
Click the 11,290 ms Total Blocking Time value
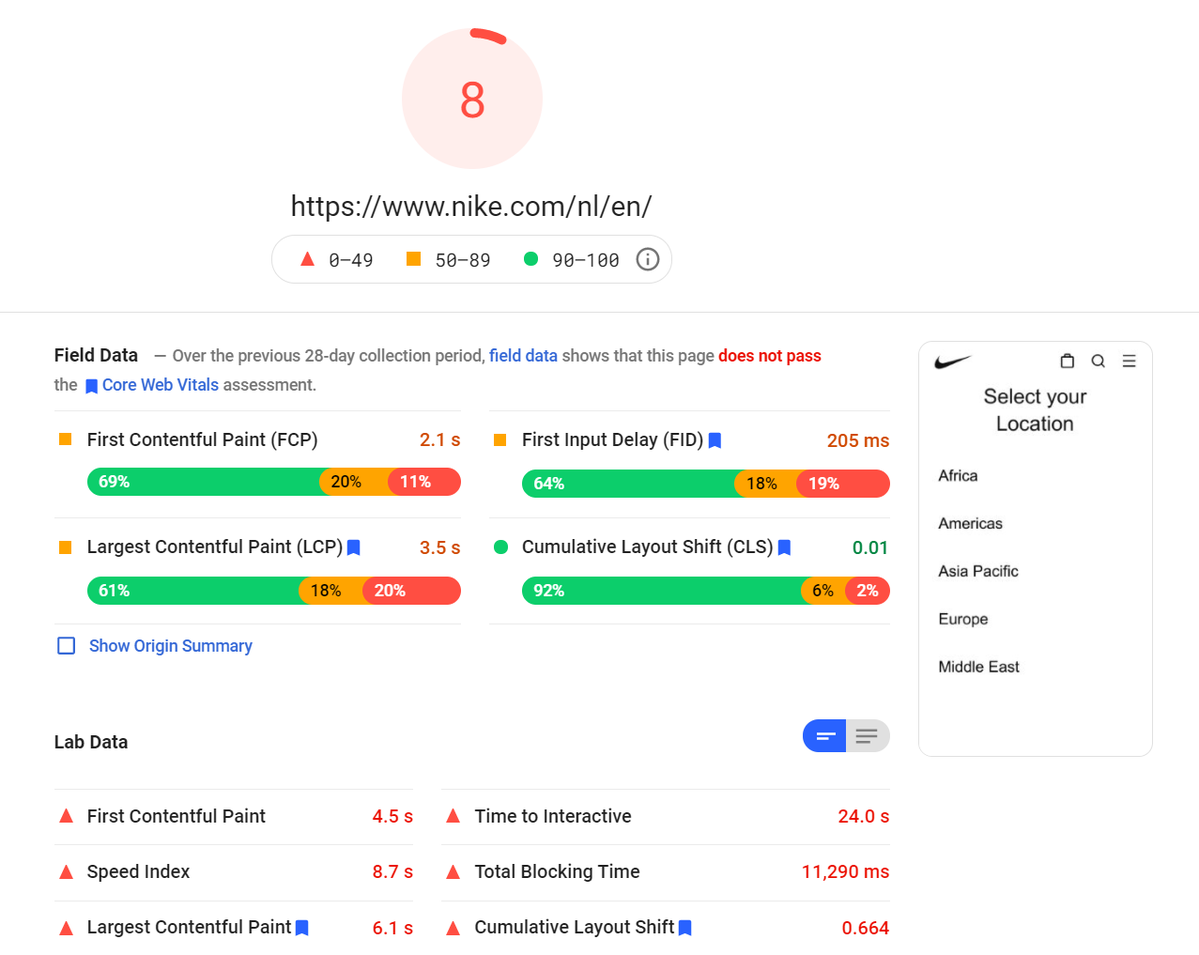(x=845, y=872)
